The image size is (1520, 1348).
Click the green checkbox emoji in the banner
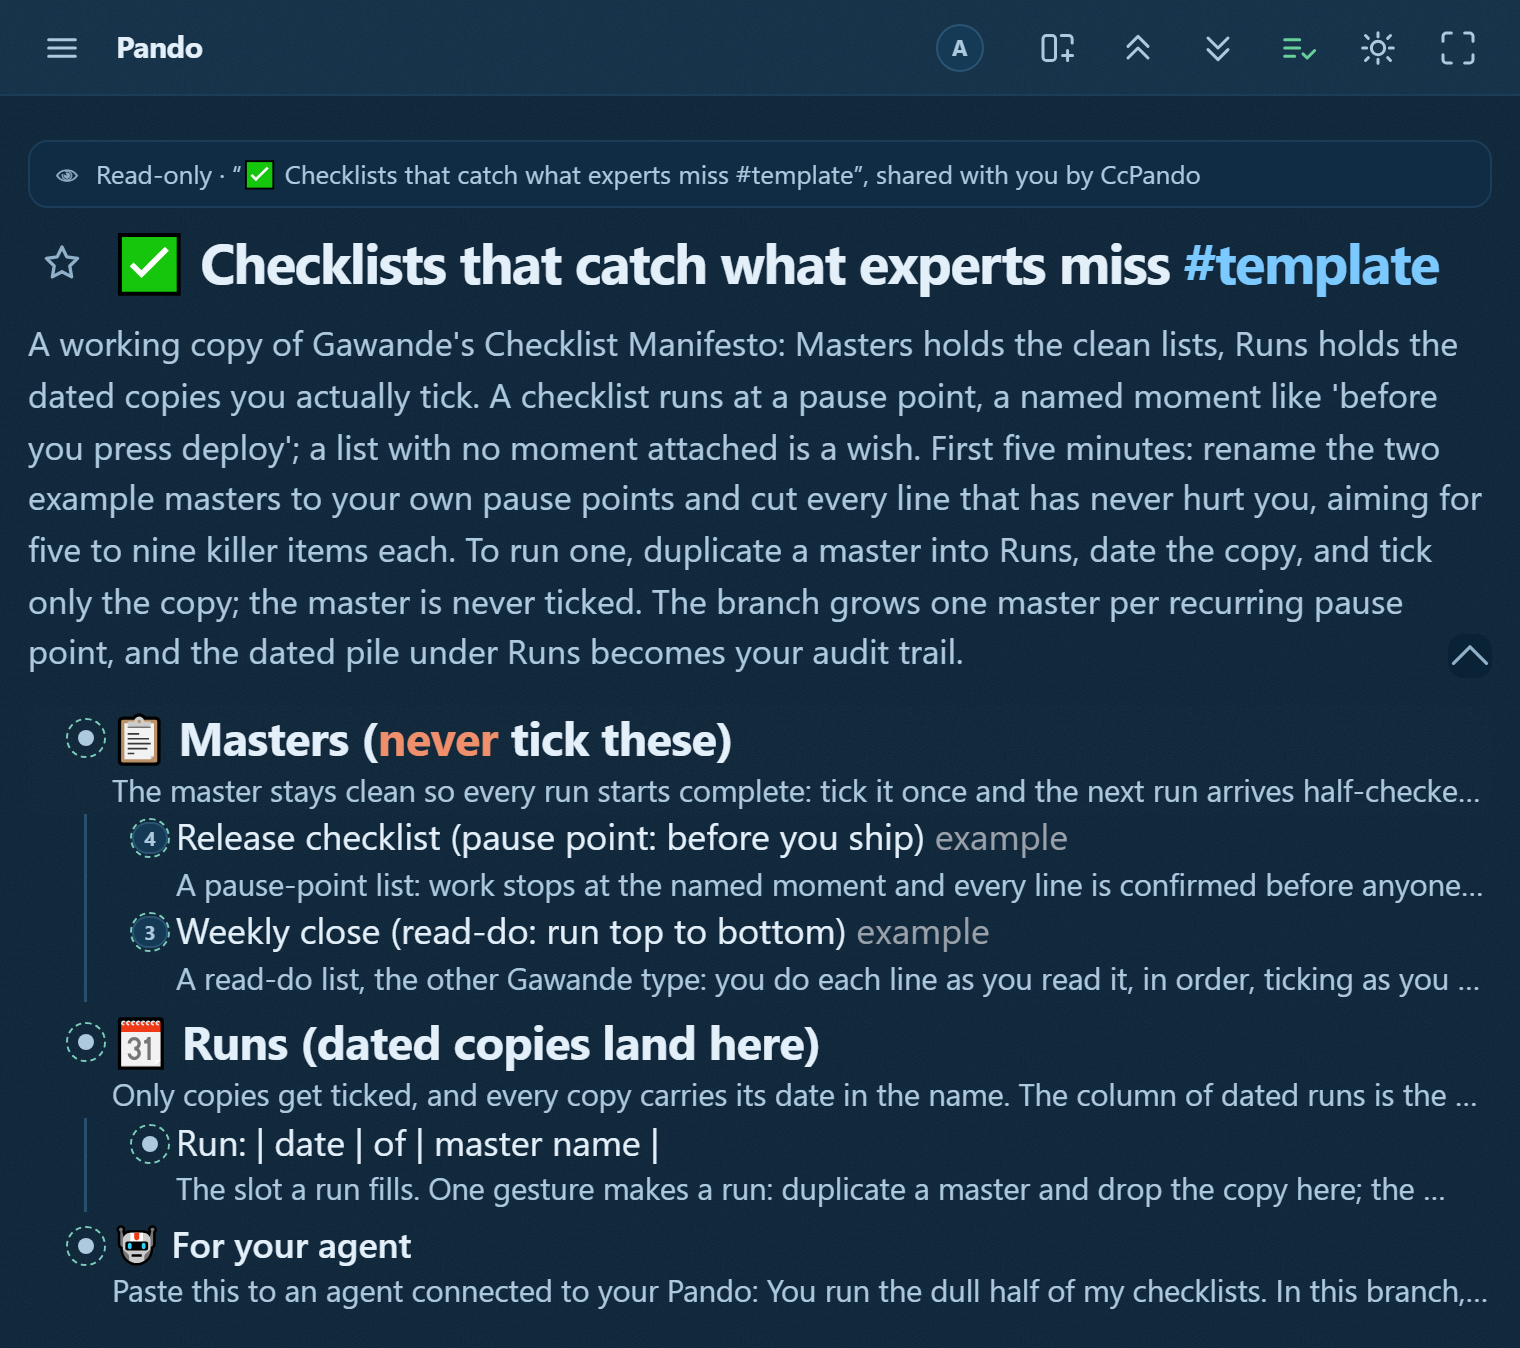260,175
